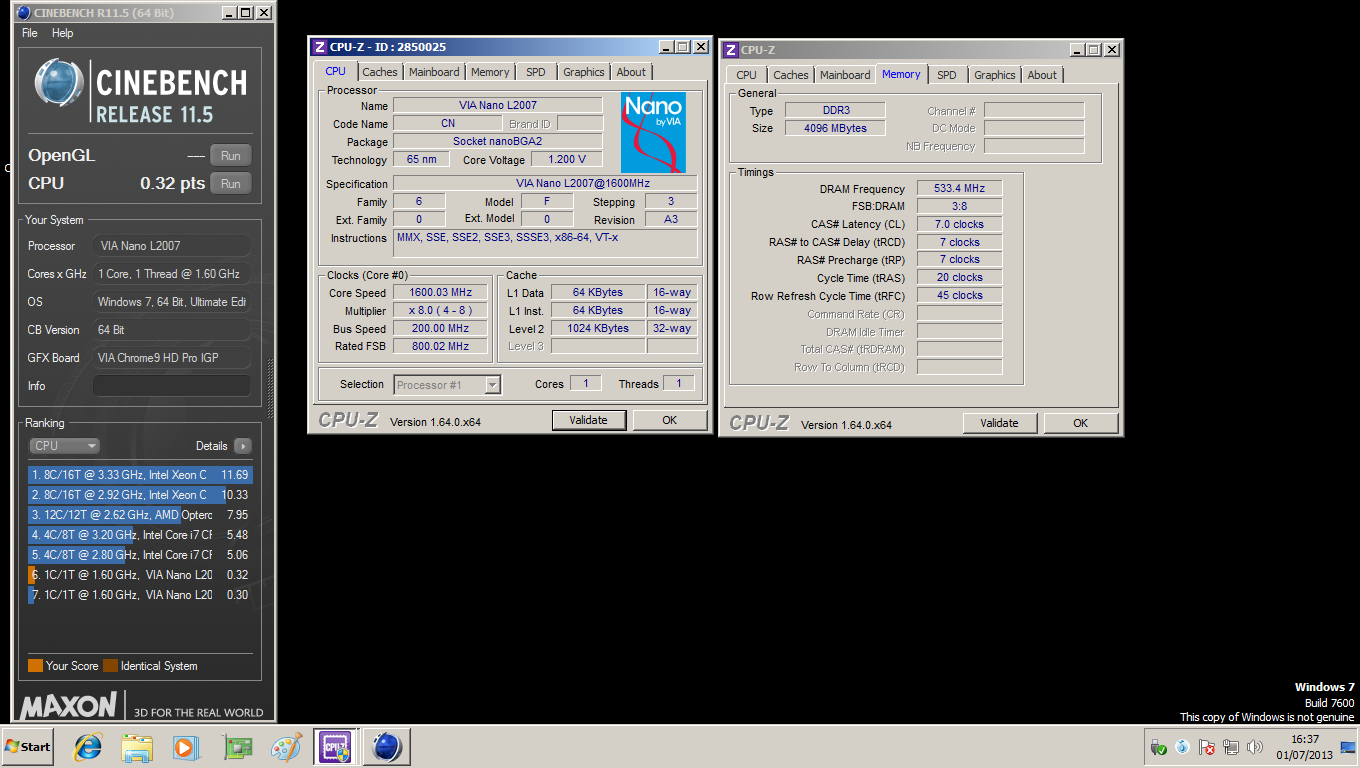Select ranking row 7 scoring 0.30

(x=140, y=595)
